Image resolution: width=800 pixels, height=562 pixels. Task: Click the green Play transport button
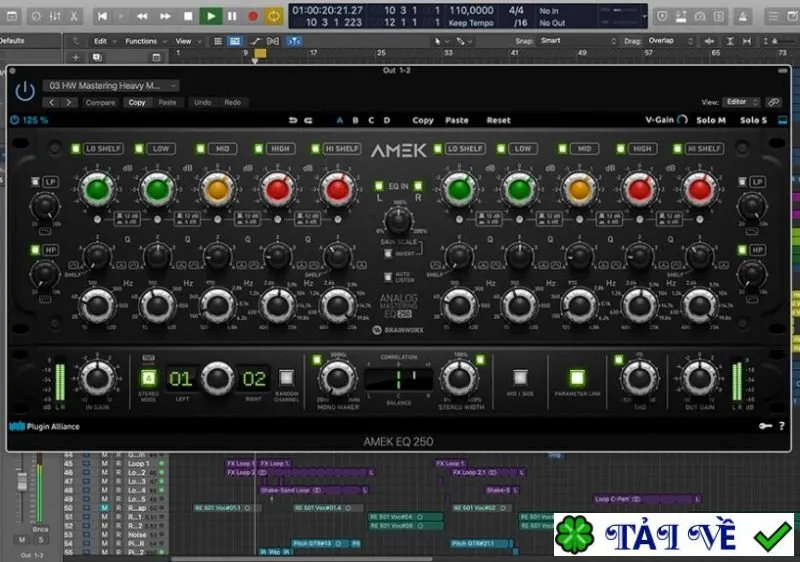210,16
